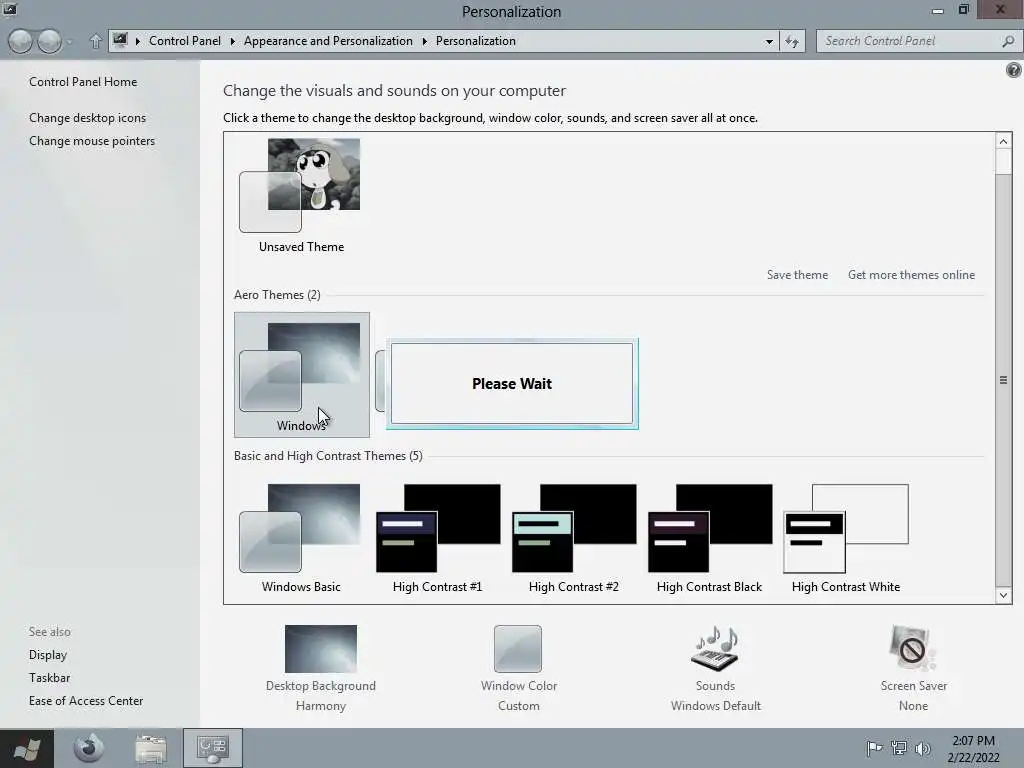
Task: Refresh the Personalization page
Action: click(x=792, y=41)
